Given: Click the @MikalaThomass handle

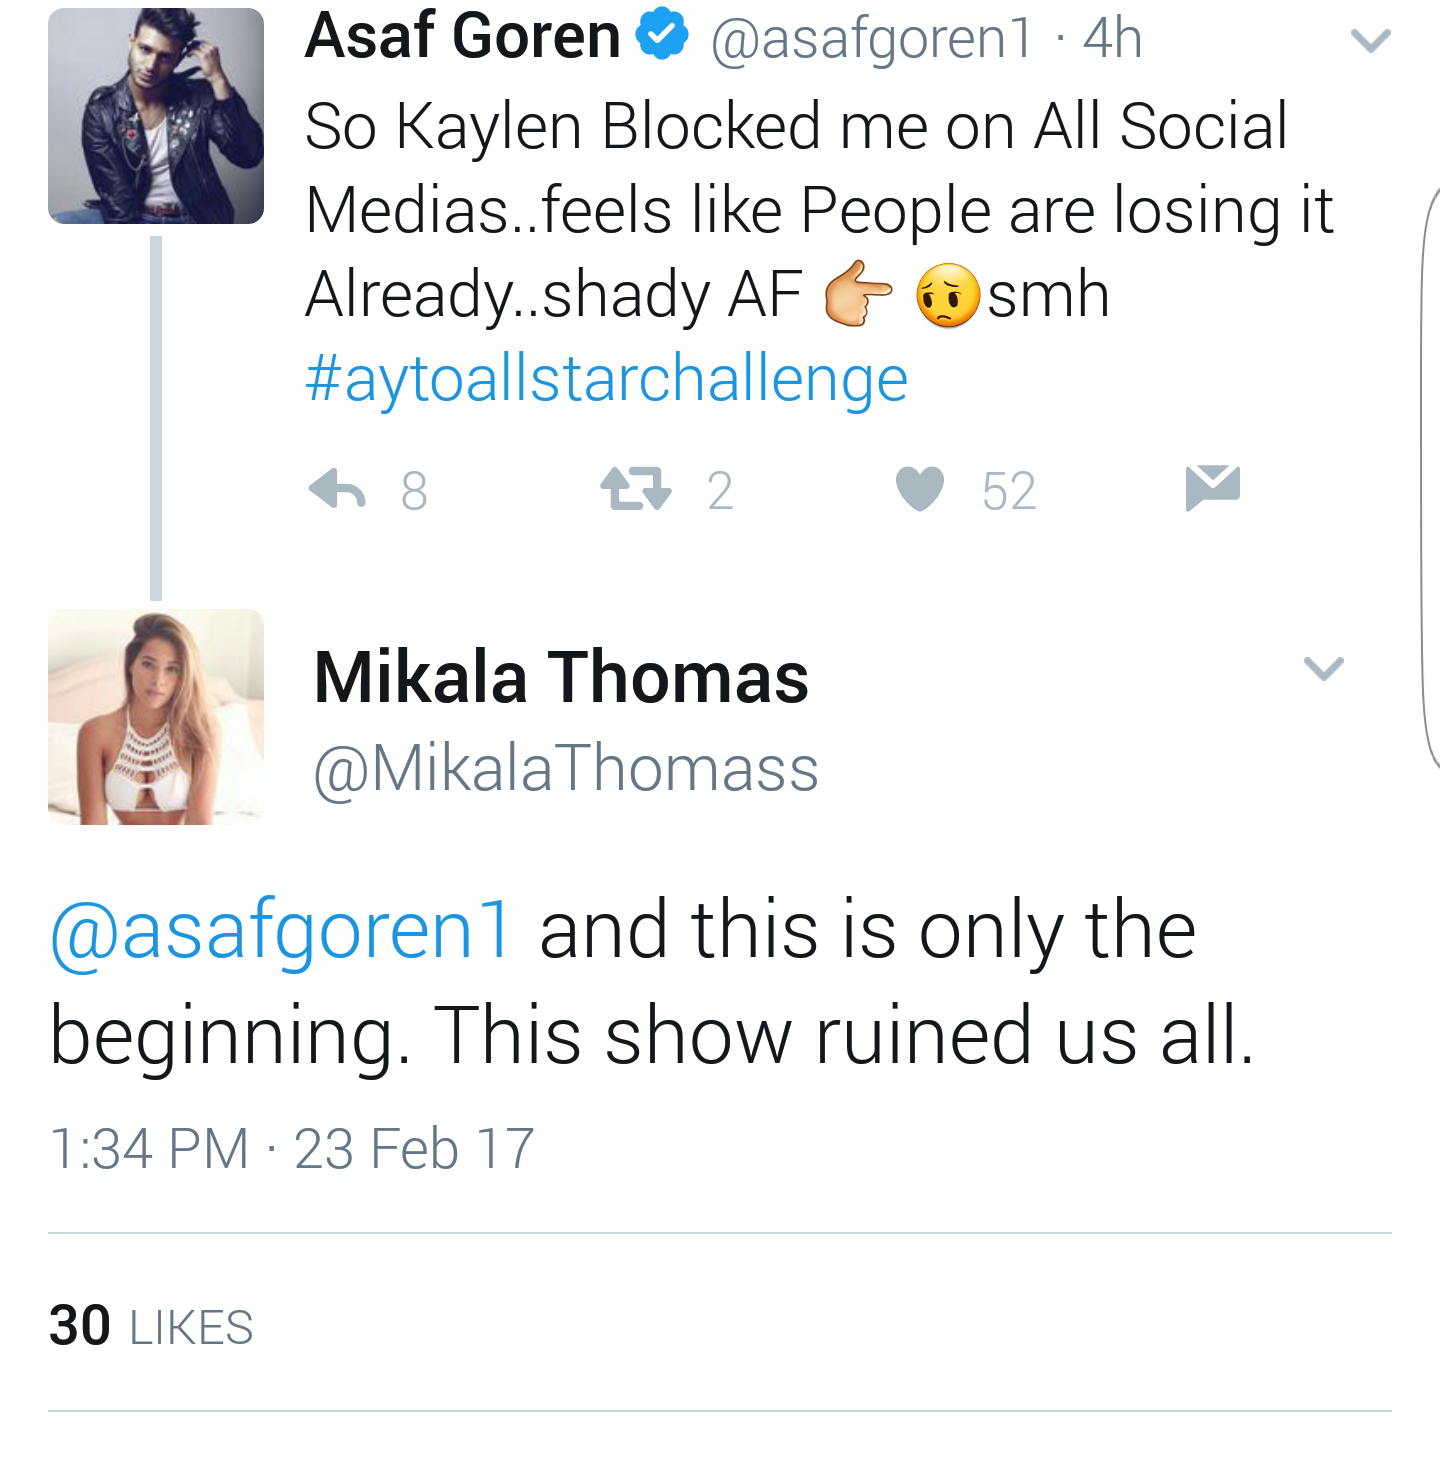Looking at the screenshot, I should (x=566, y=769).
